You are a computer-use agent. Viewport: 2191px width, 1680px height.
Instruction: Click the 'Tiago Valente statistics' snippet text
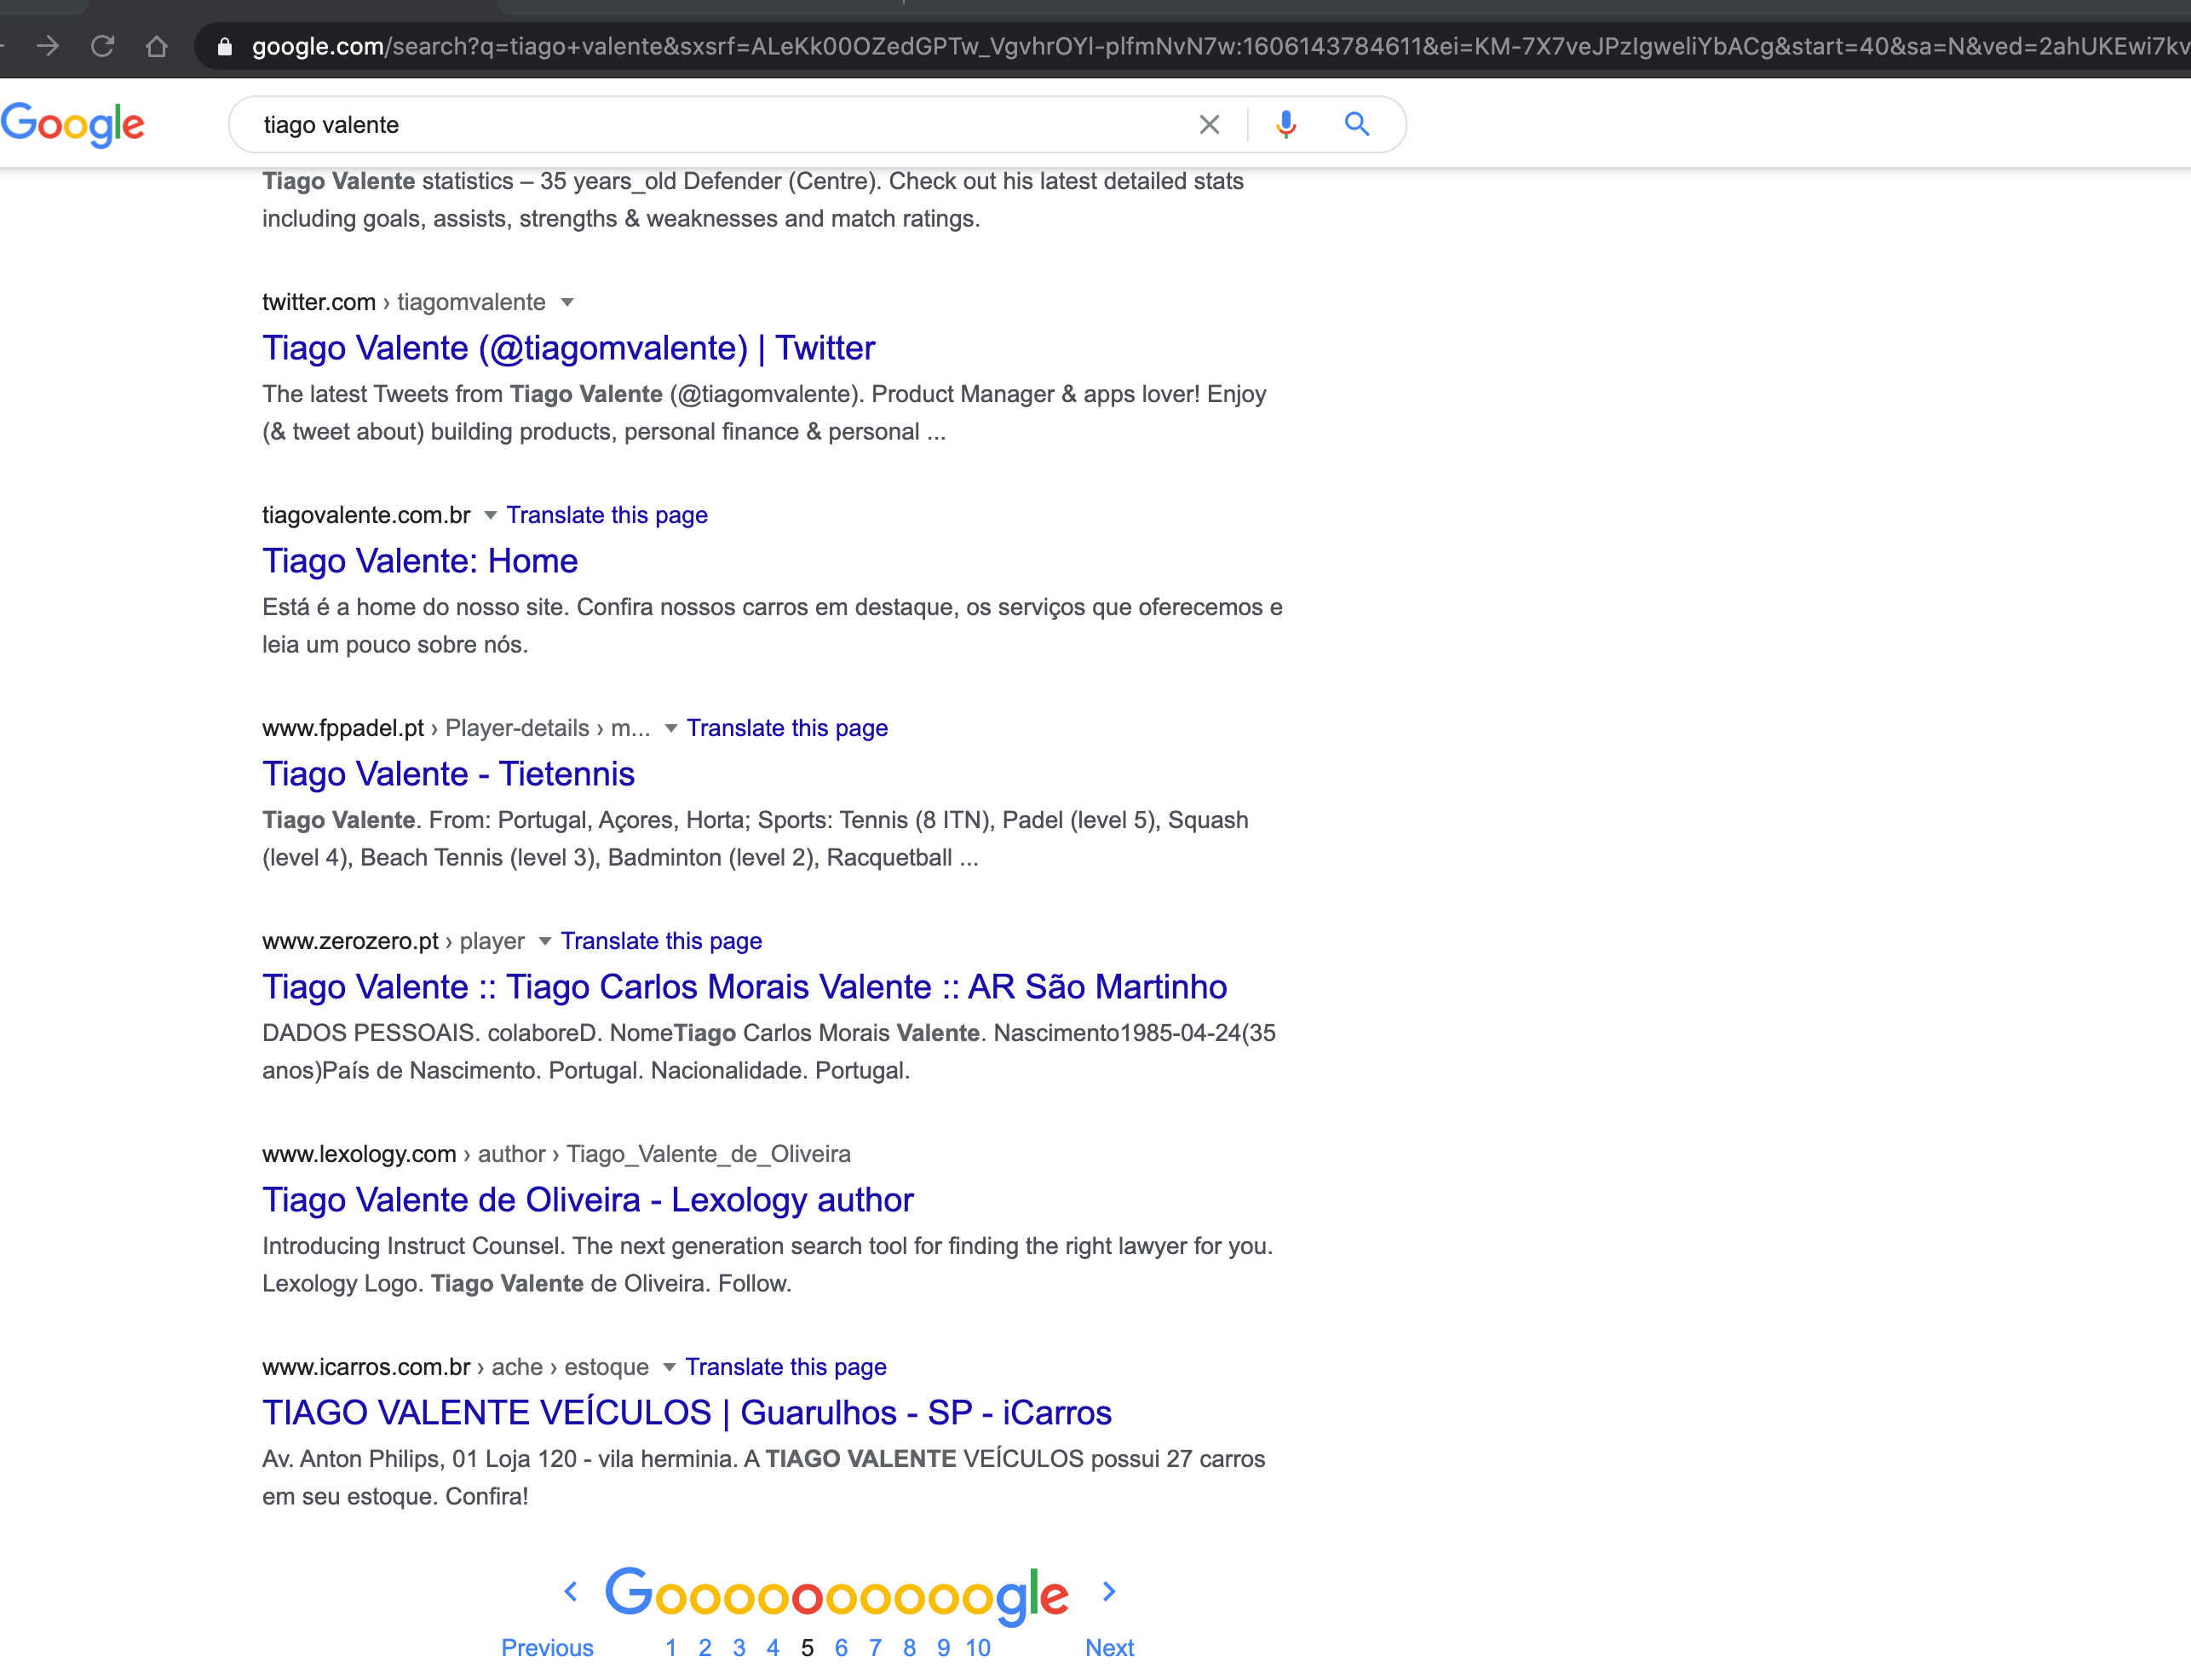tap(753, 200)
